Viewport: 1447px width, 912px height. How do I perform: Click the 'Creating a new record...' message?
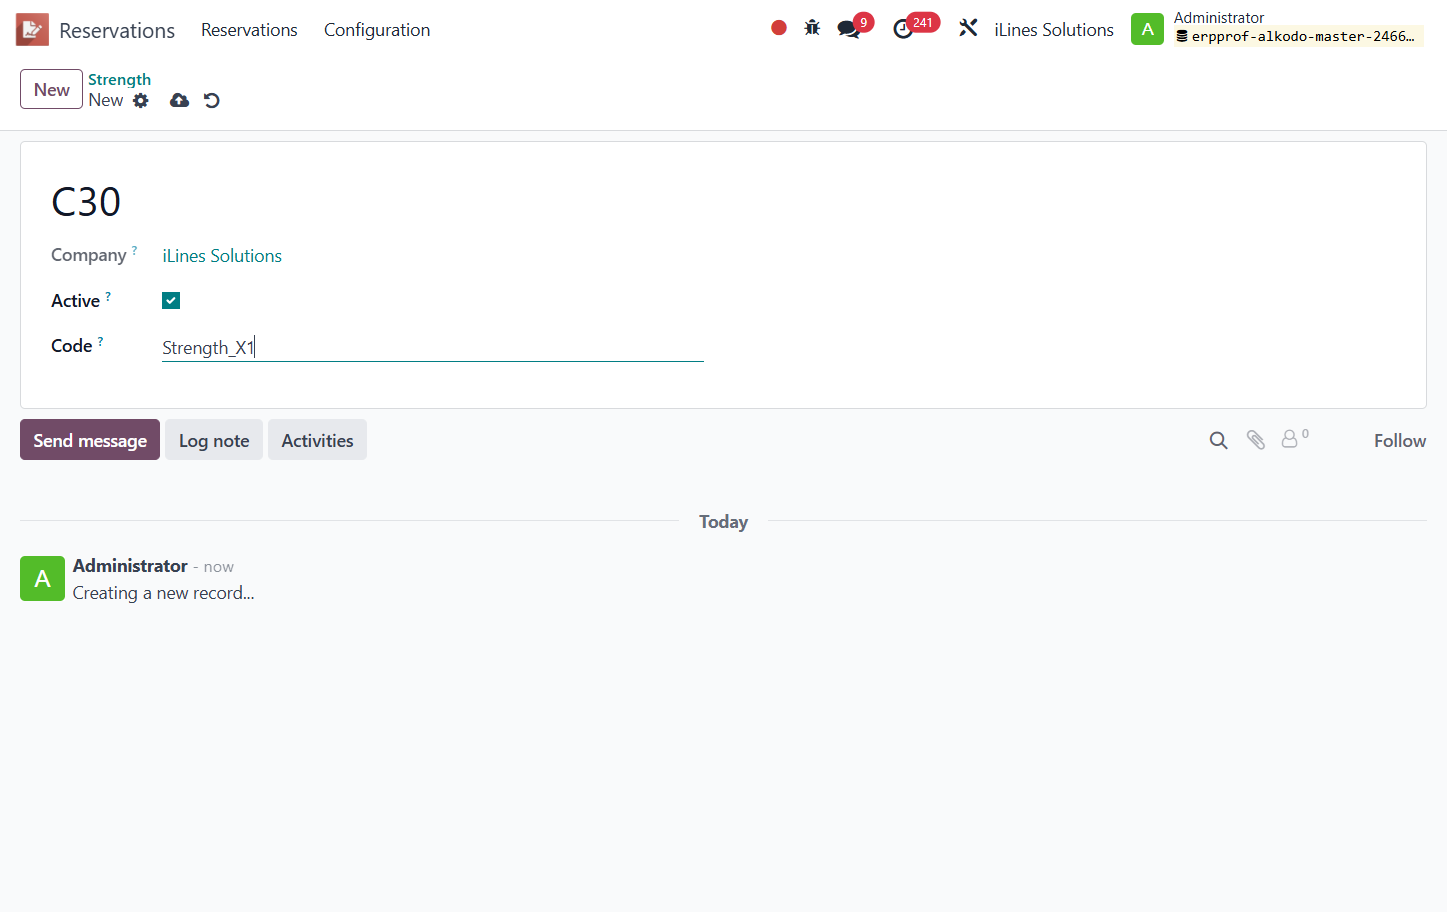coord(163,593)
